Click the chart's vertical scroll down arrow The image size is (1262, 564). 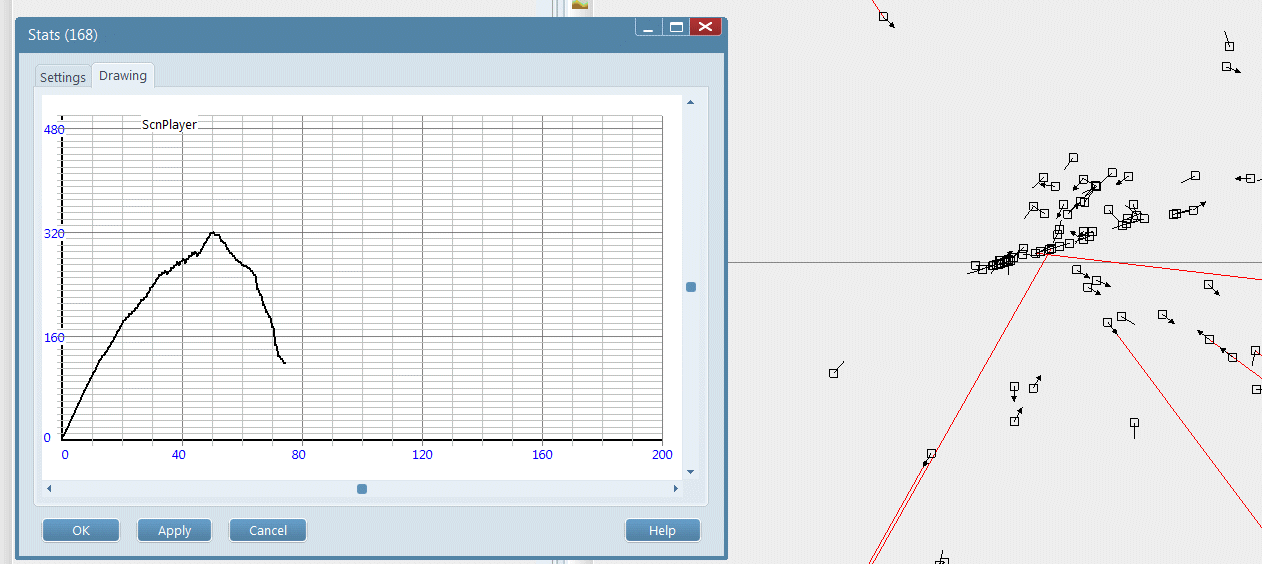[690, 471]
